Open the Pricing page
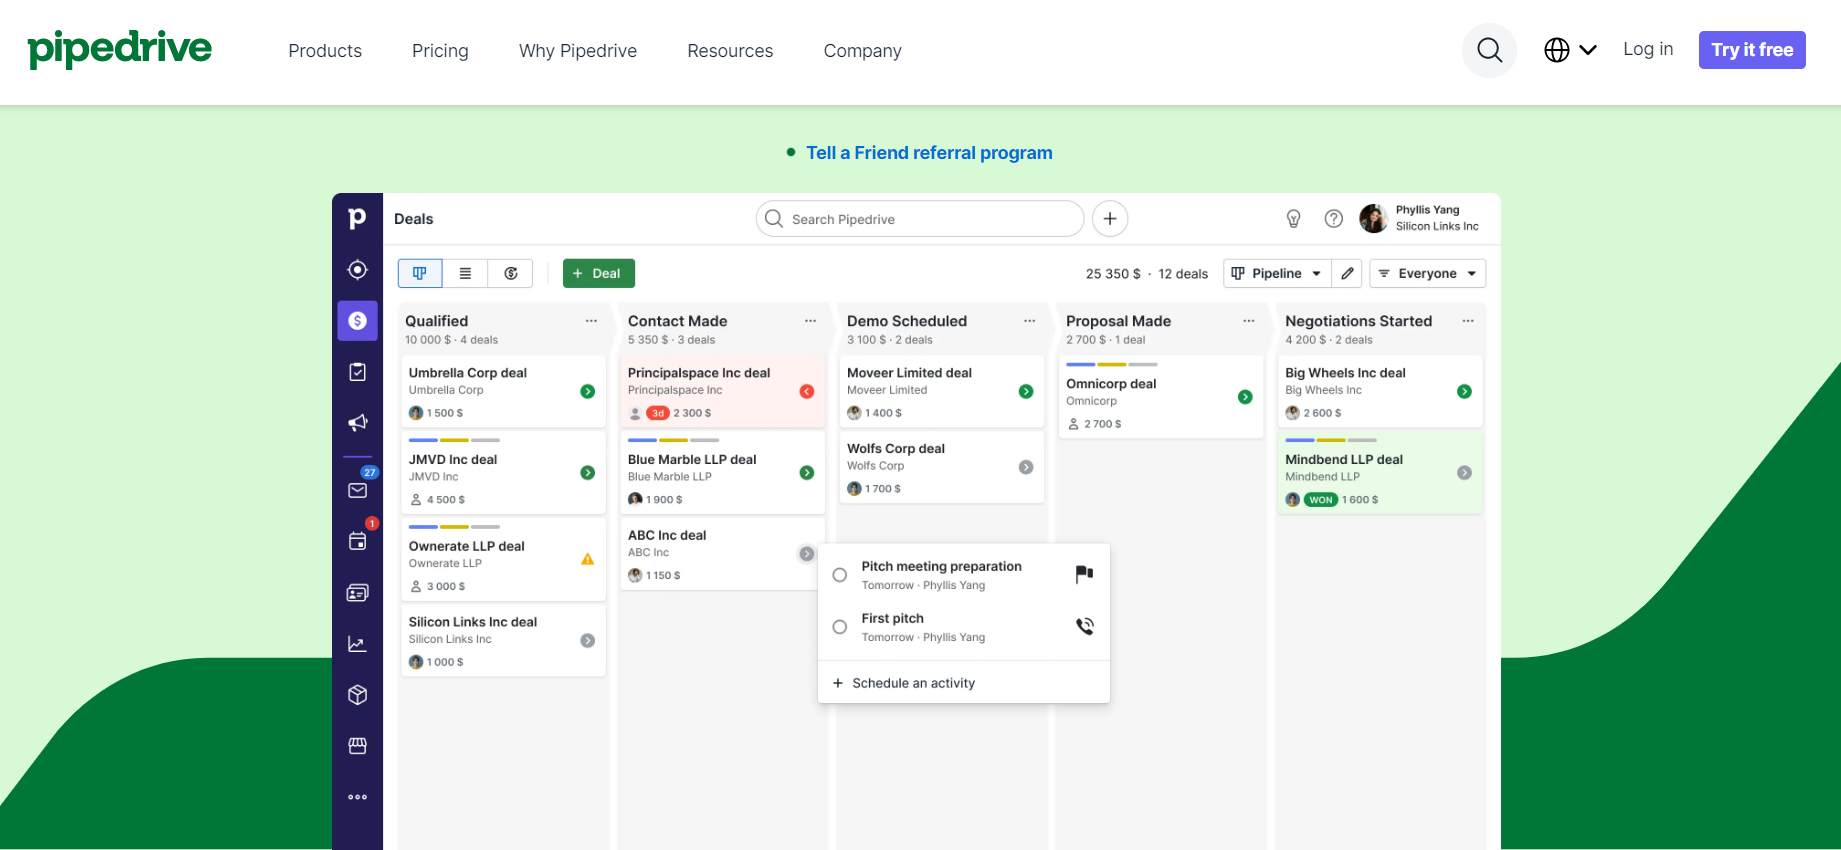 click(x=440, y=51)
